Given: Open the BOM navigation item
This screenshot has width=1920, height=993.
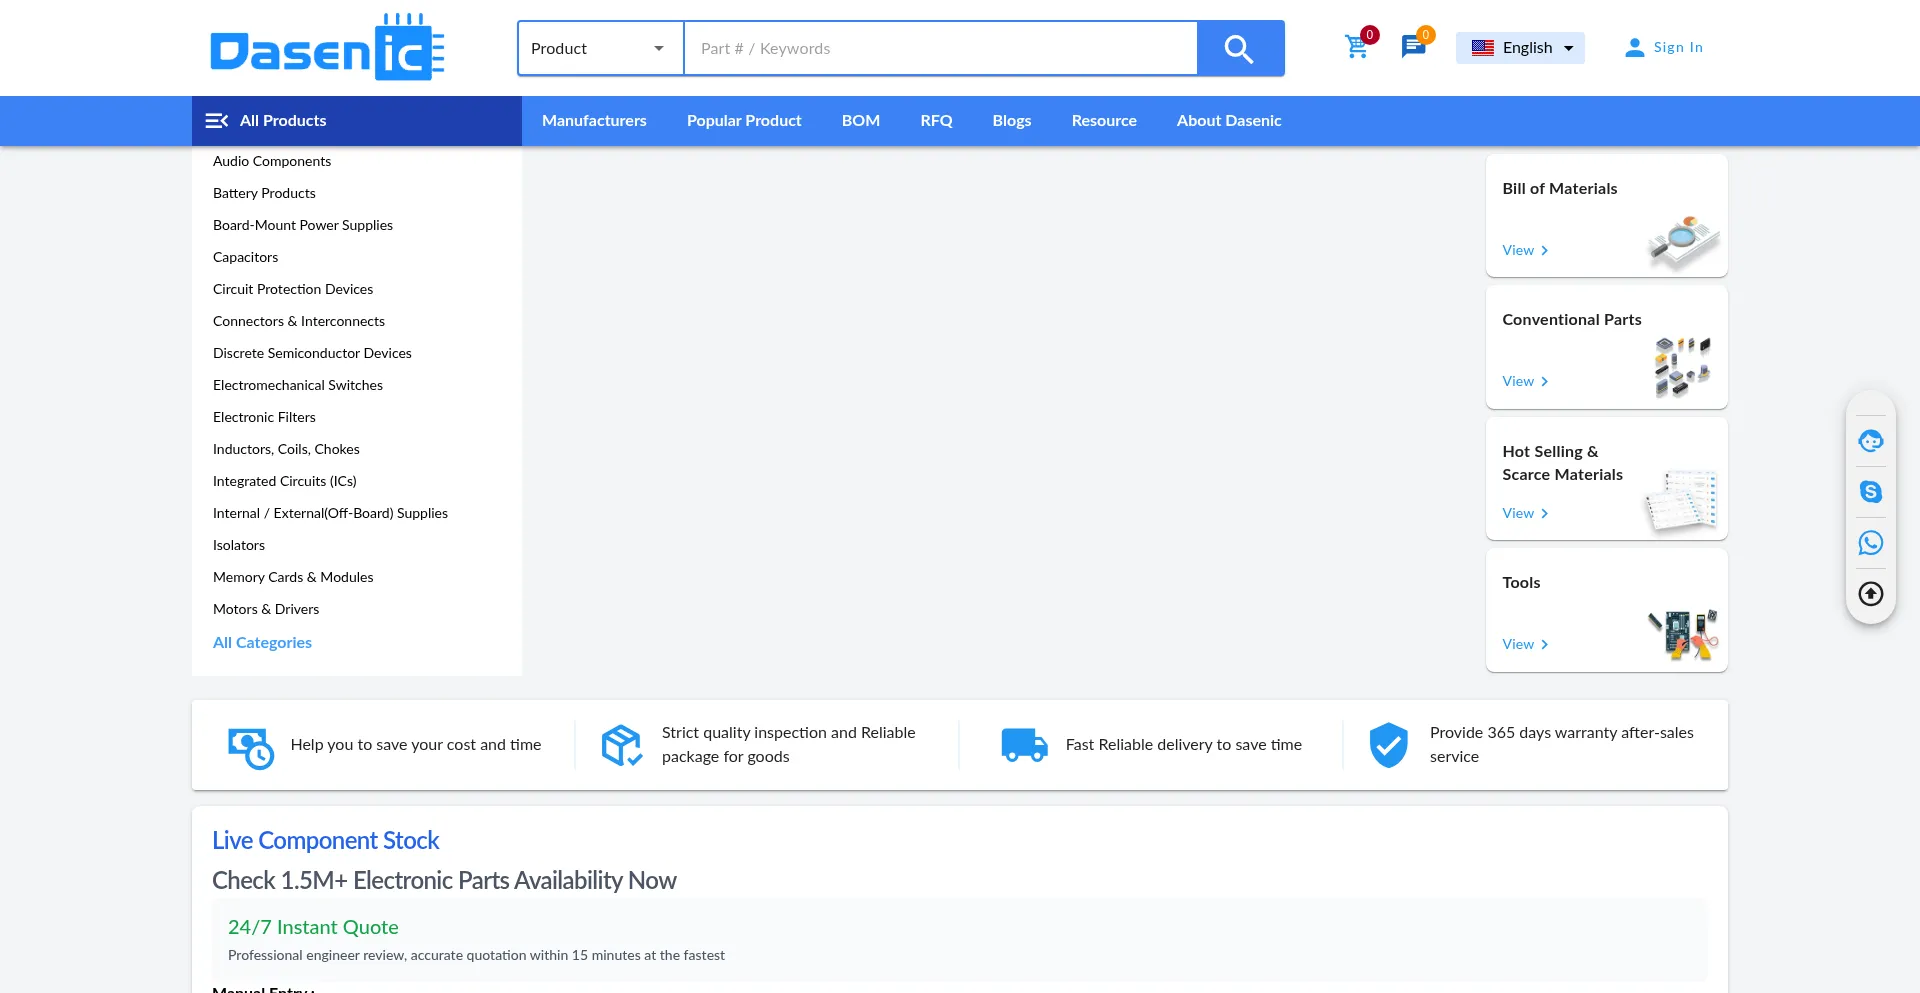Looking at the screenshot, I should 860,121.
